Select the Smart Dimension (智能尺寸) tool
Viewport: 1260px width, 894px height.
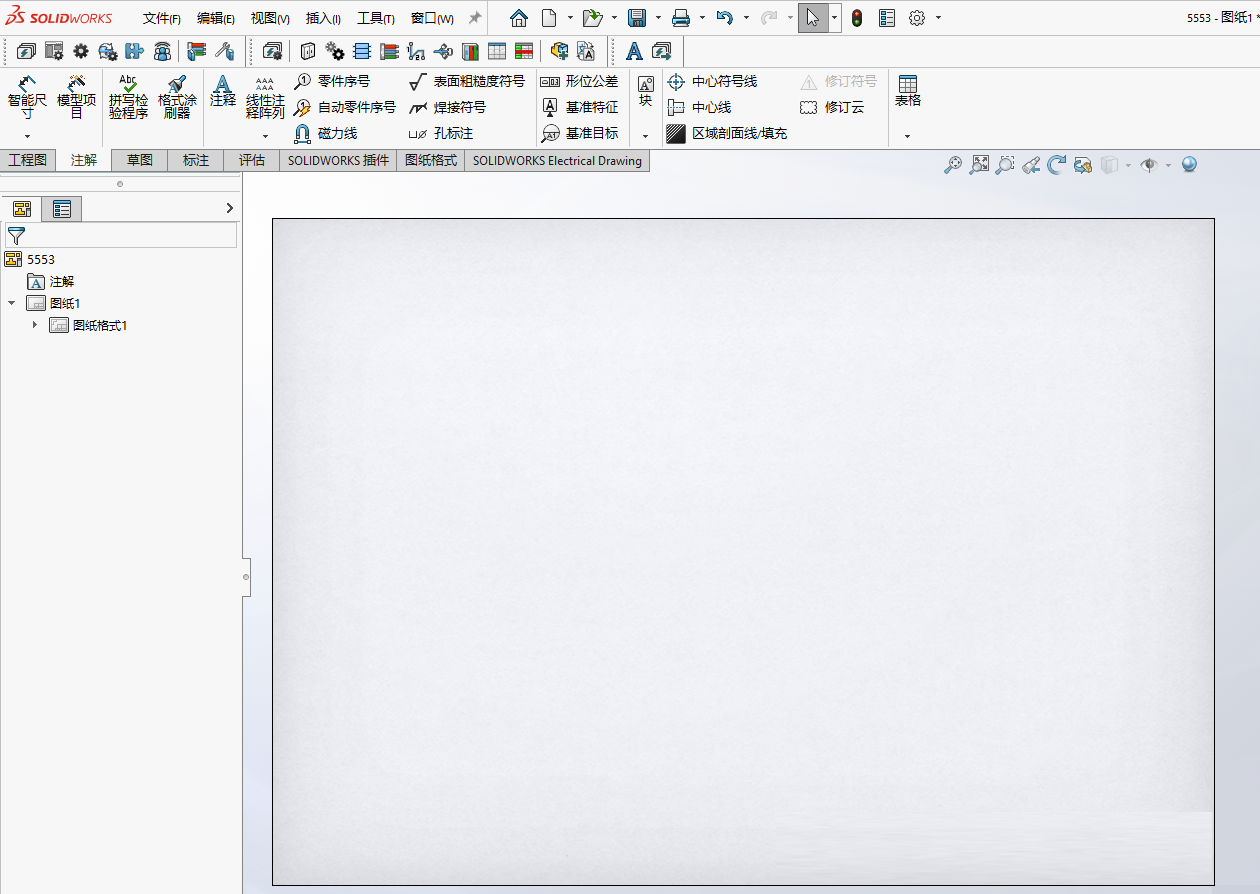tap(27, 97)
